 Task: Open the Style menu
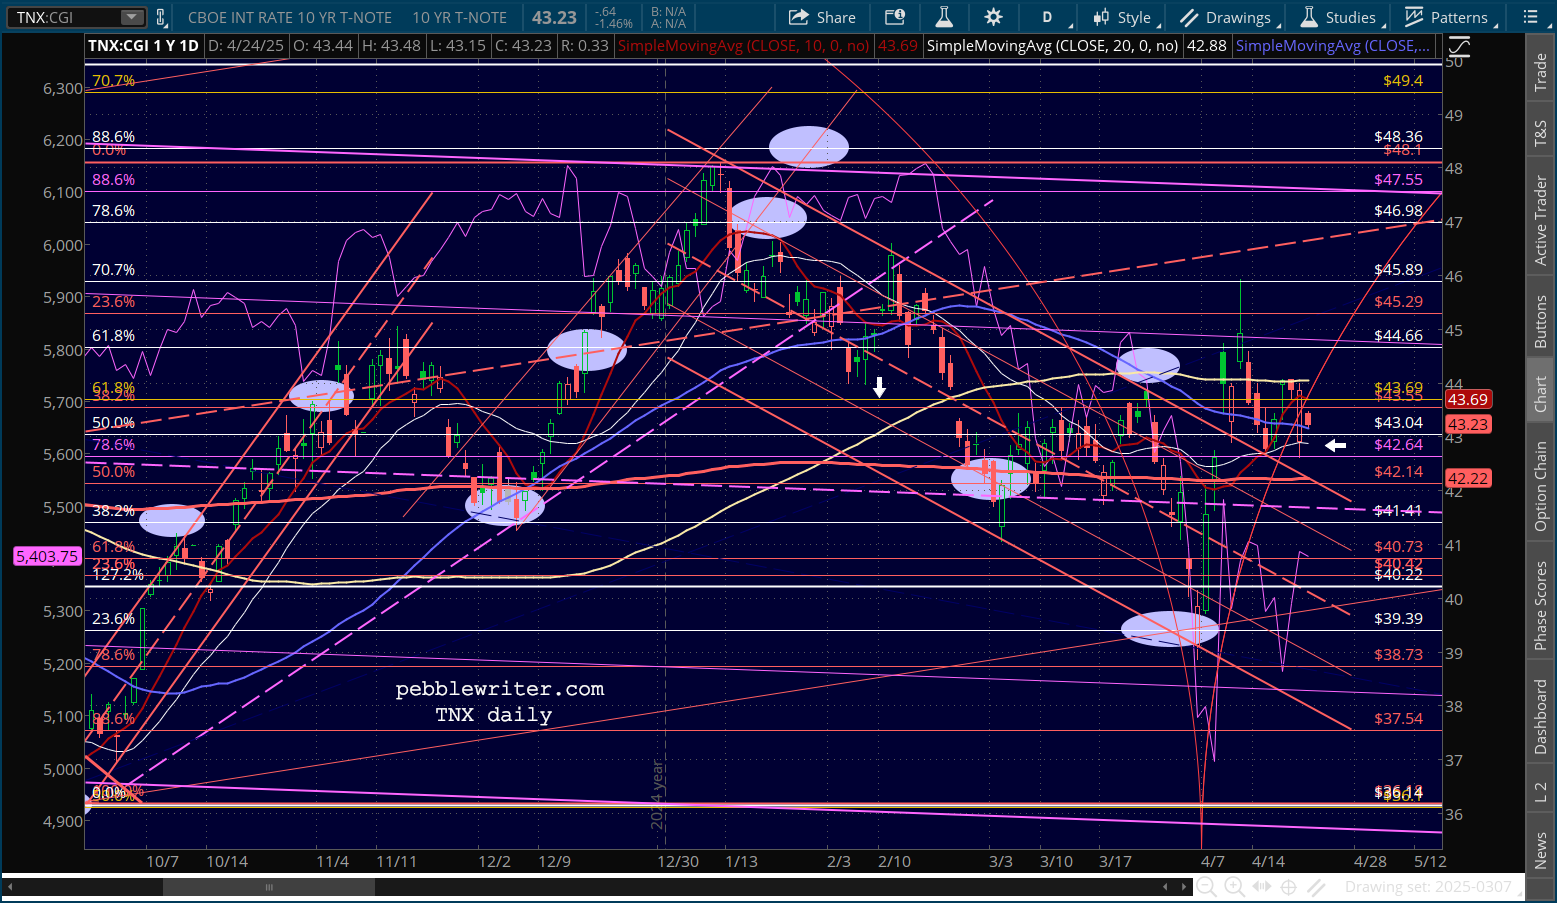tap(1127, 17)
